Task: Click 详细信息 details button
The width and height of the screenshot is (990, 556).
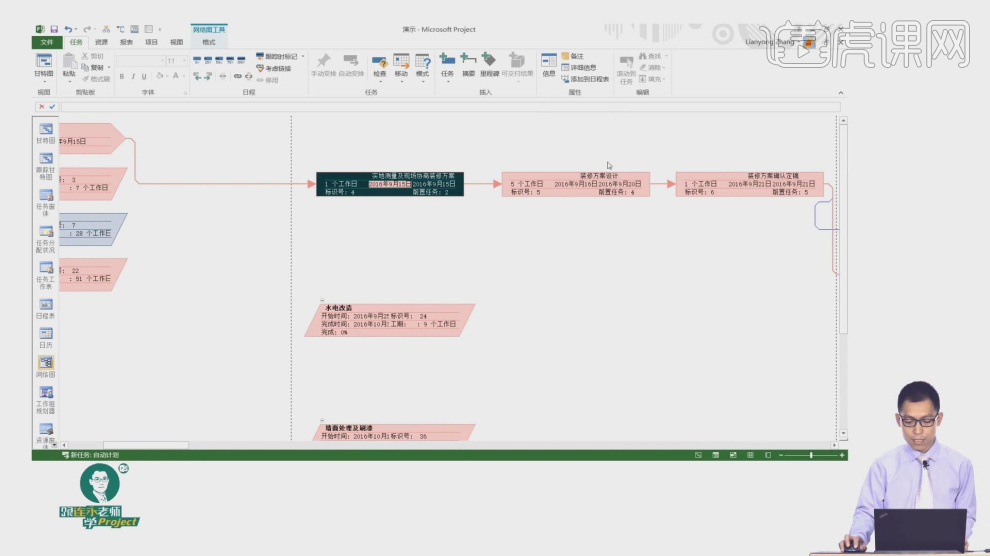Action: 579,68
